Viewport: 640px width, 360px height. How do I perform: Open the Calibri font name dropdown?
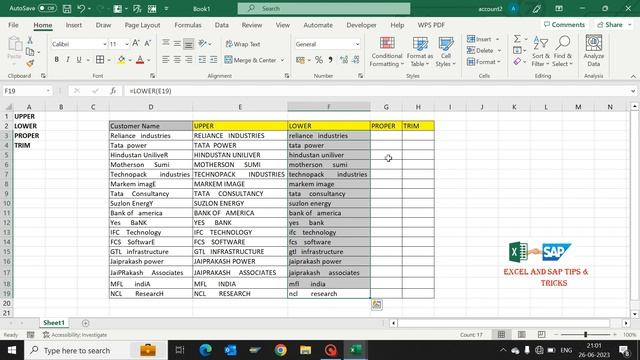click(104, 44)
